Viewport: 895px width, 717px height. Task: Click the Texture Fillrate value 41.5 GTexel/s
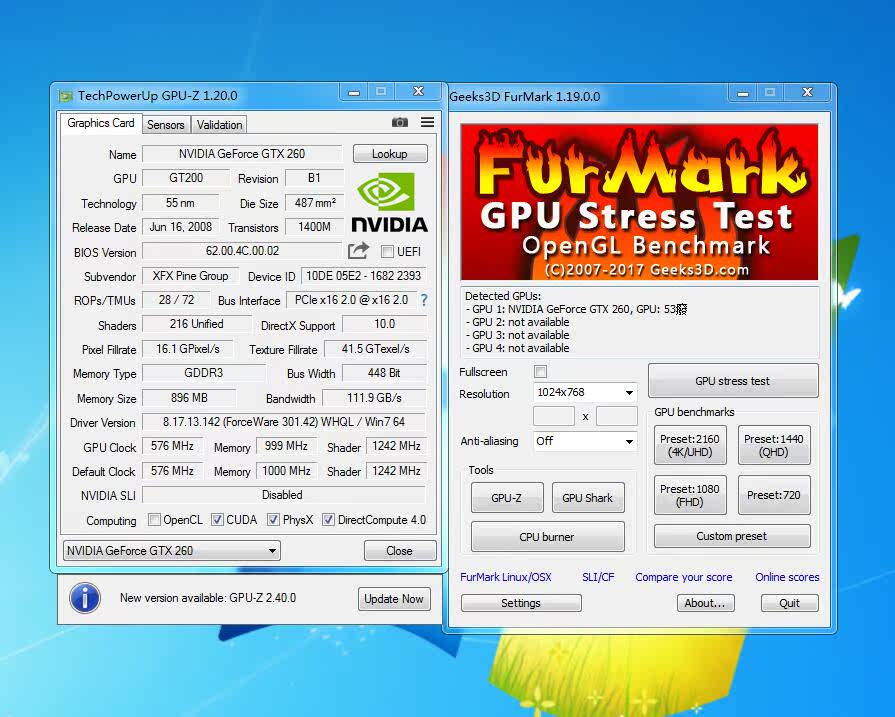point(376,348)
